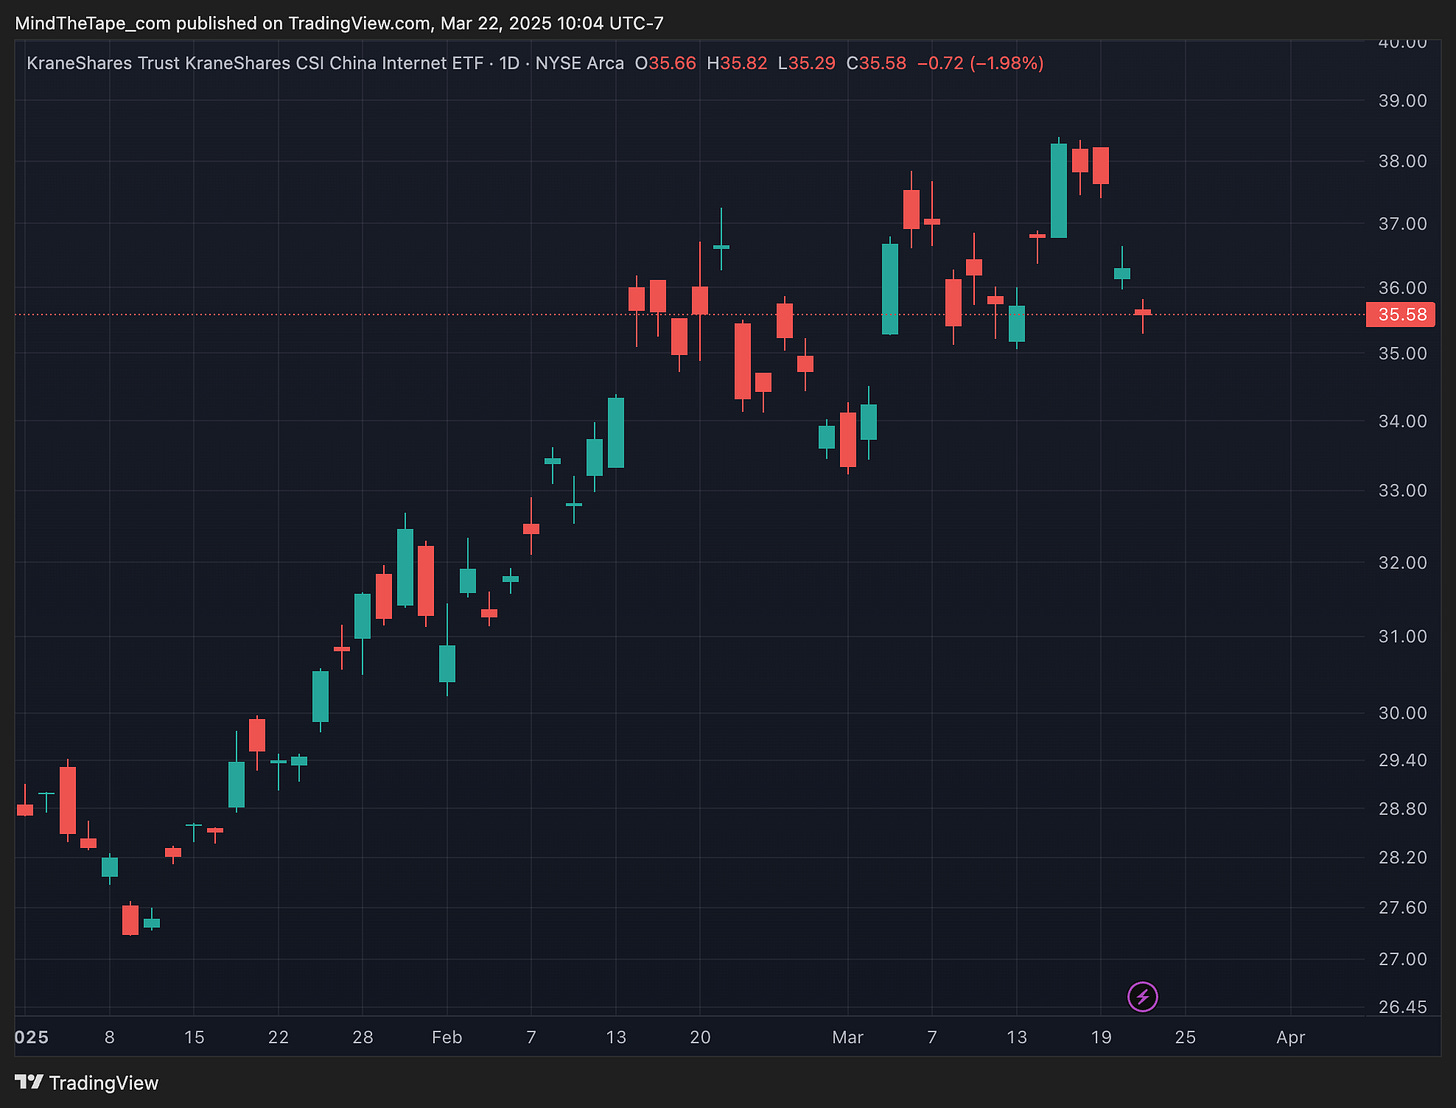Click the Mar date axis label
Viewport: 1456px width, 1108px height.
tap(847, 1037)
